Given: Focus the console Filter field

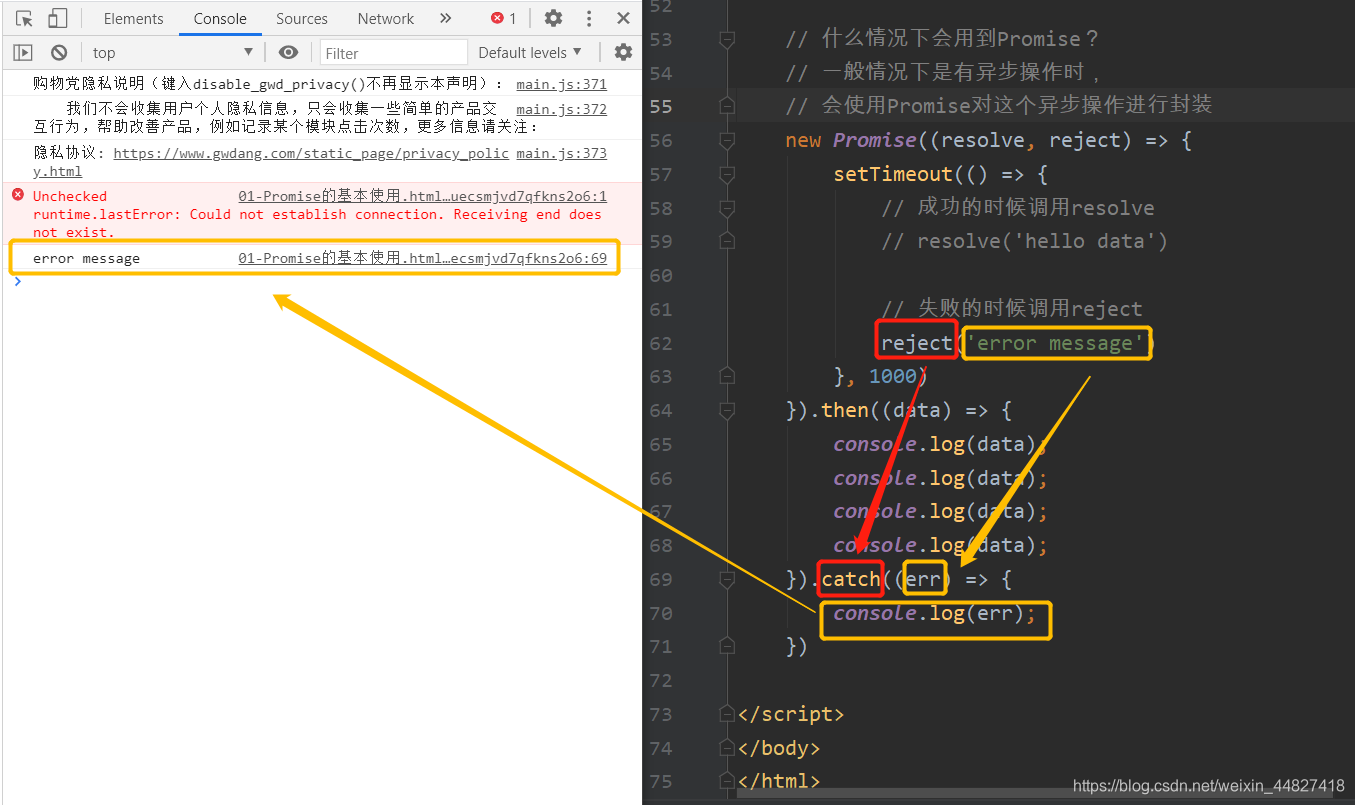Looking at the screenshot, I should point(394,52).
